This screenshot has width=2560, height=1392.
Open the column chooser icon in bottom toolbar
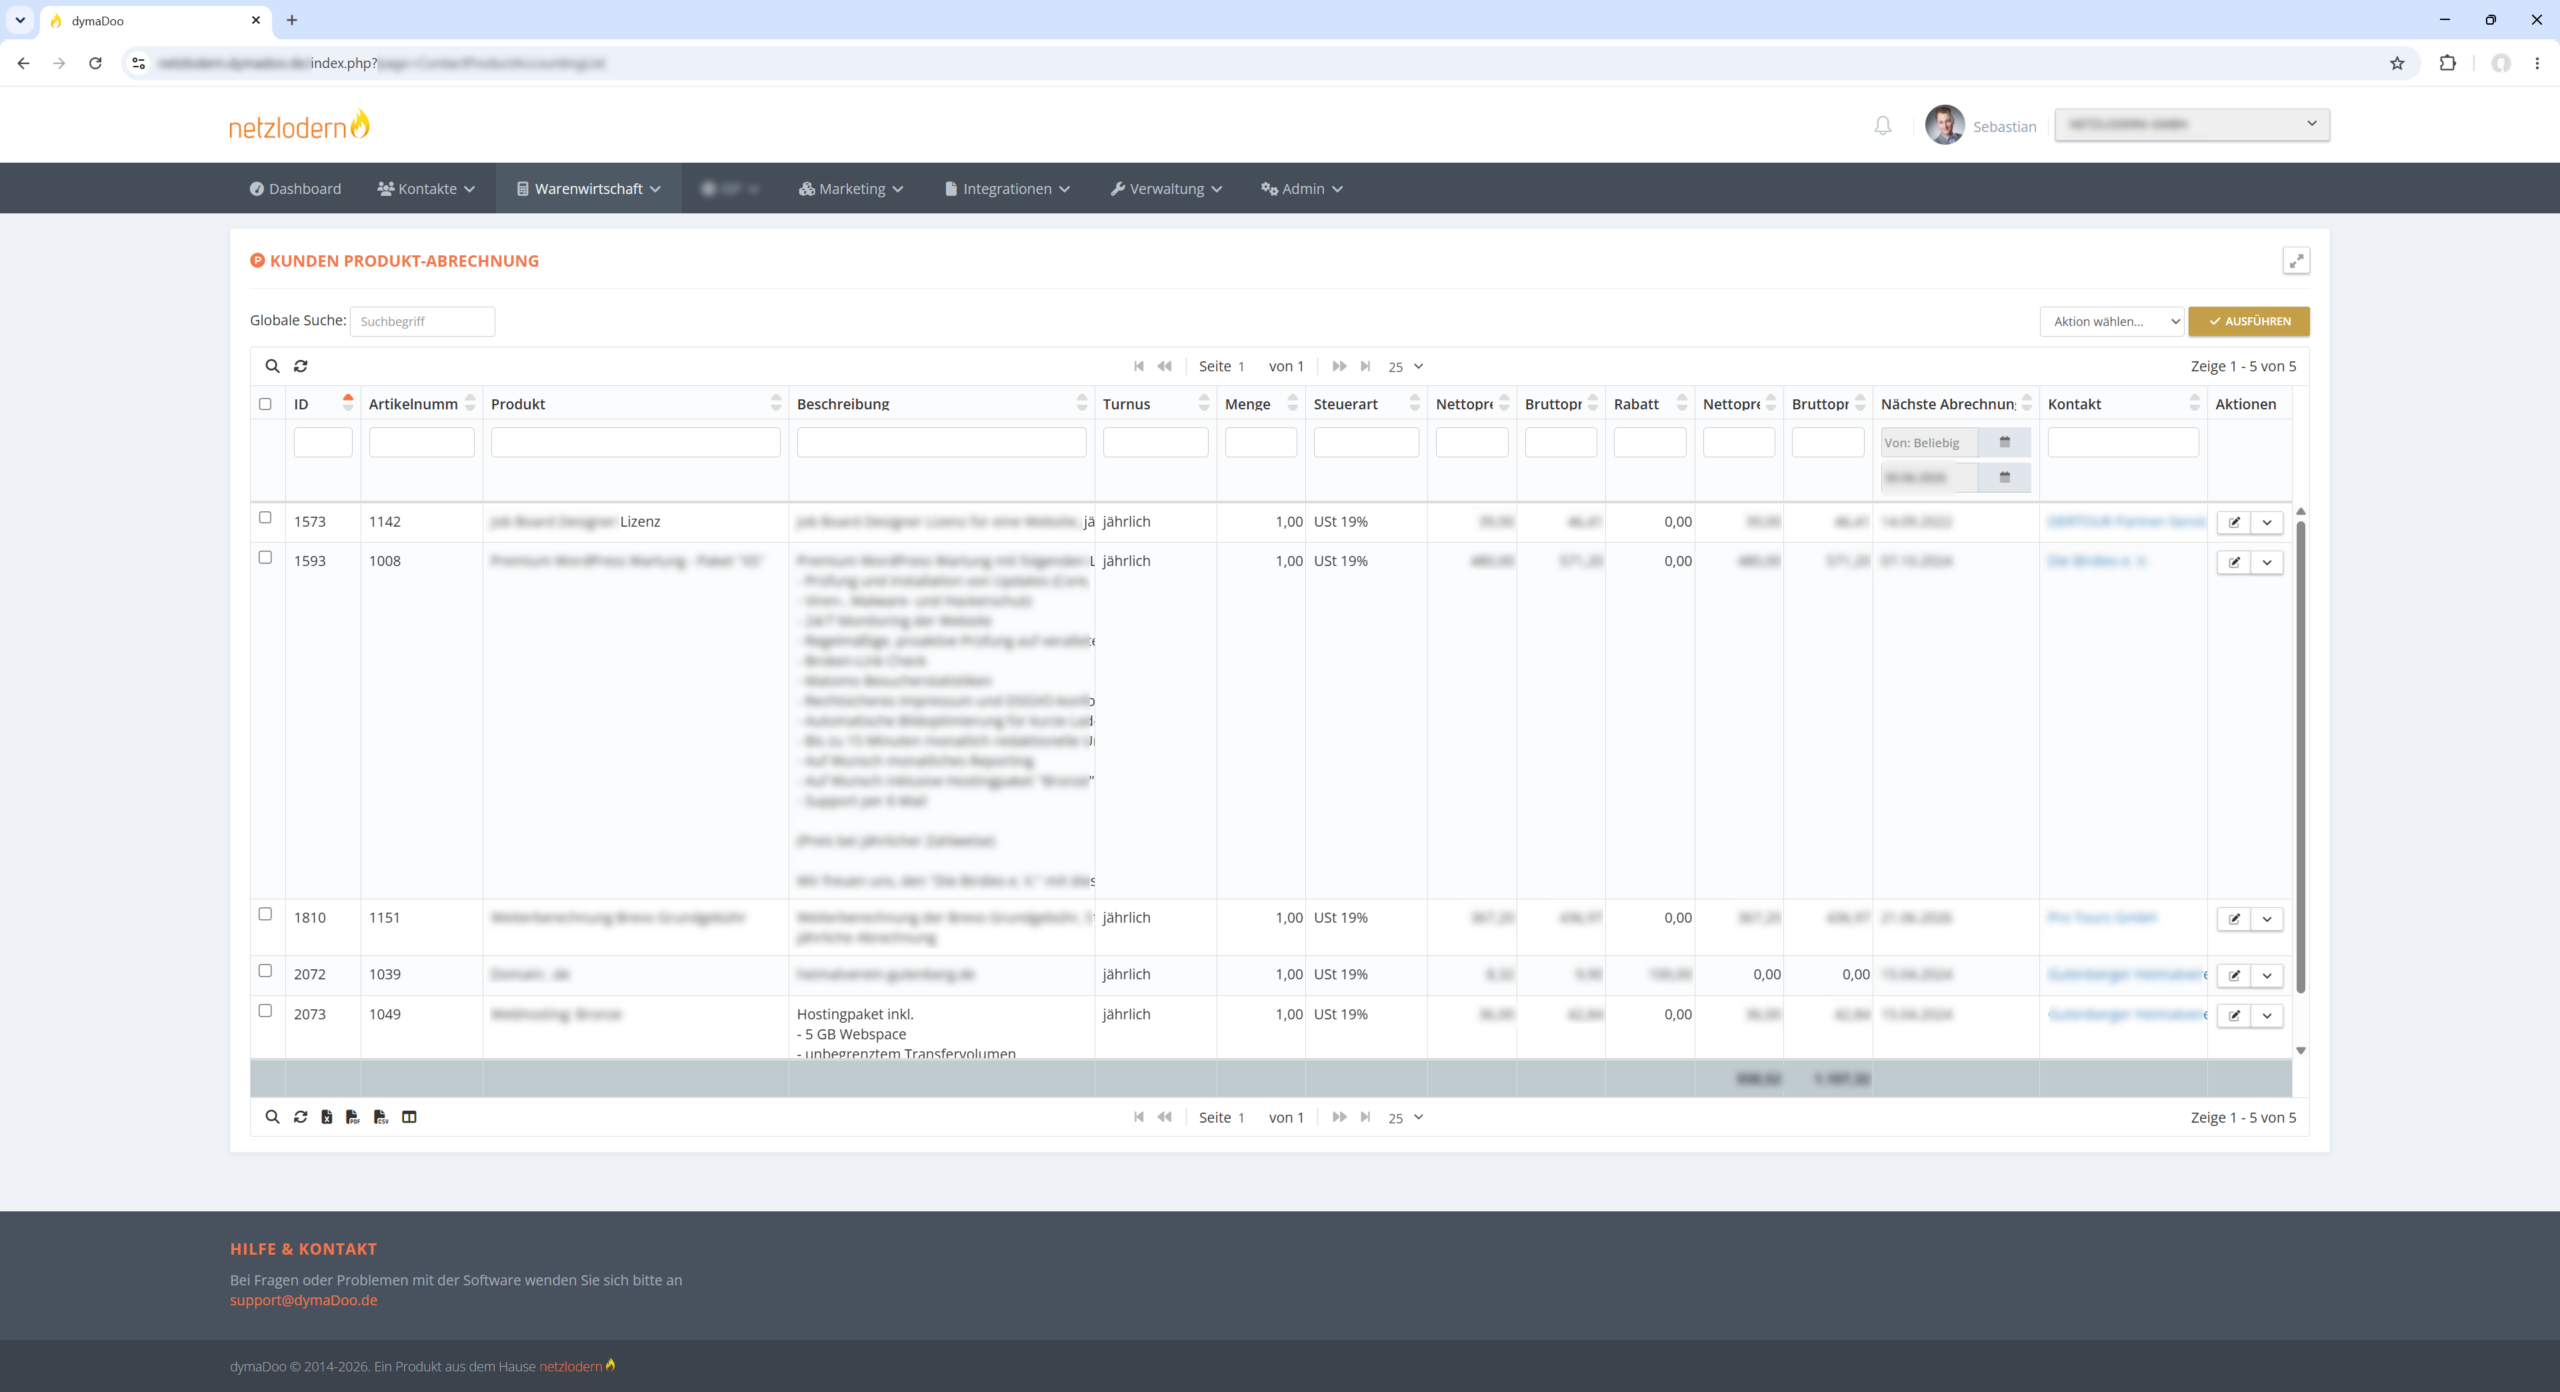pos(409,1117)
